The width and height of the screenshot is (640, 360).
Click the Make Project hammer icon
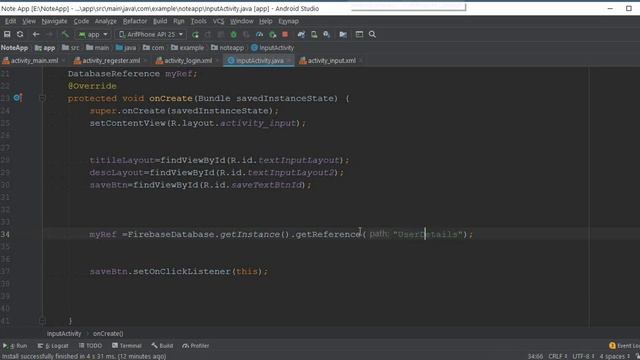coord(65,34)
